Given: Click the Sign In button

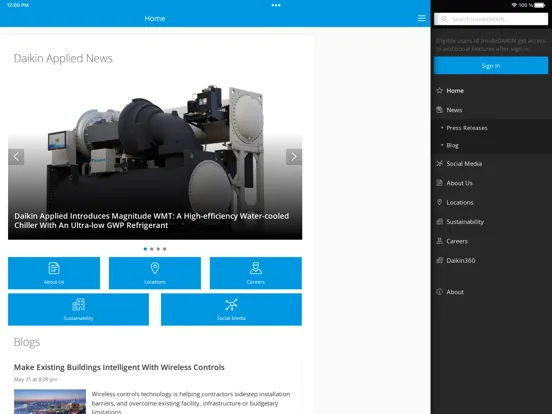Looking at the screenshot, I should click(x=491, y=65).
